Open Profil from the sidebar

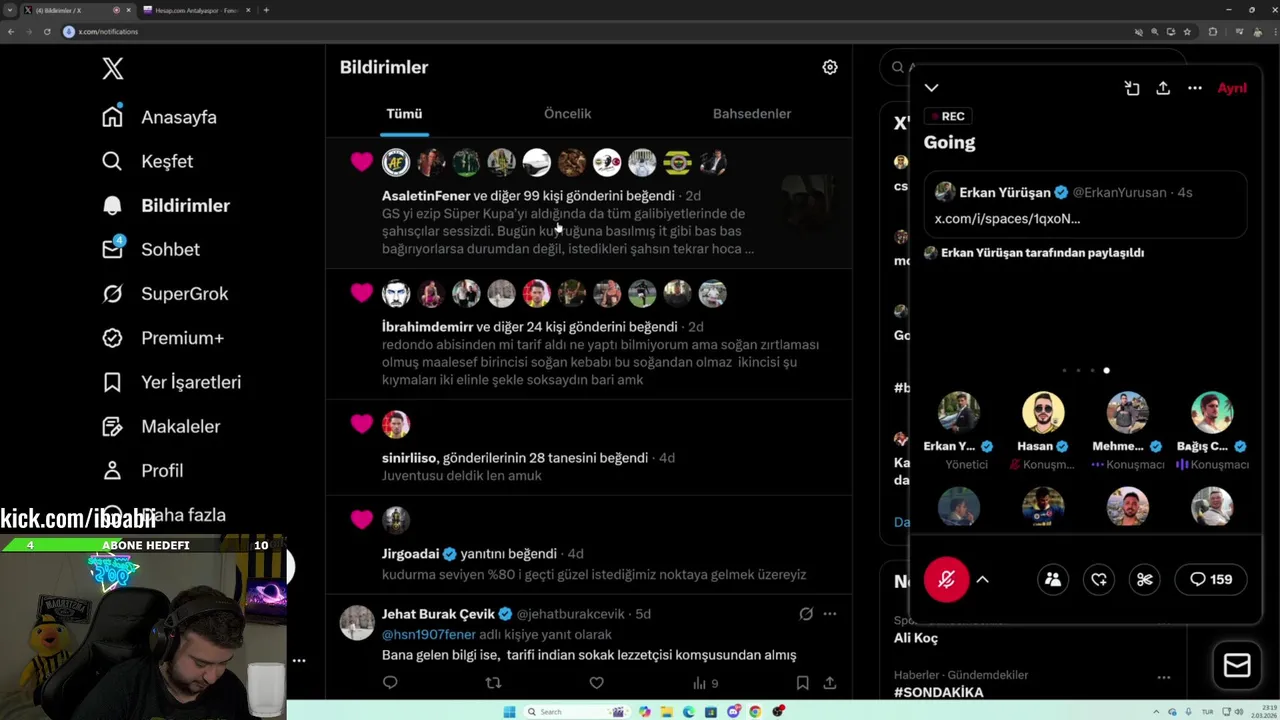tap(143, 470)
